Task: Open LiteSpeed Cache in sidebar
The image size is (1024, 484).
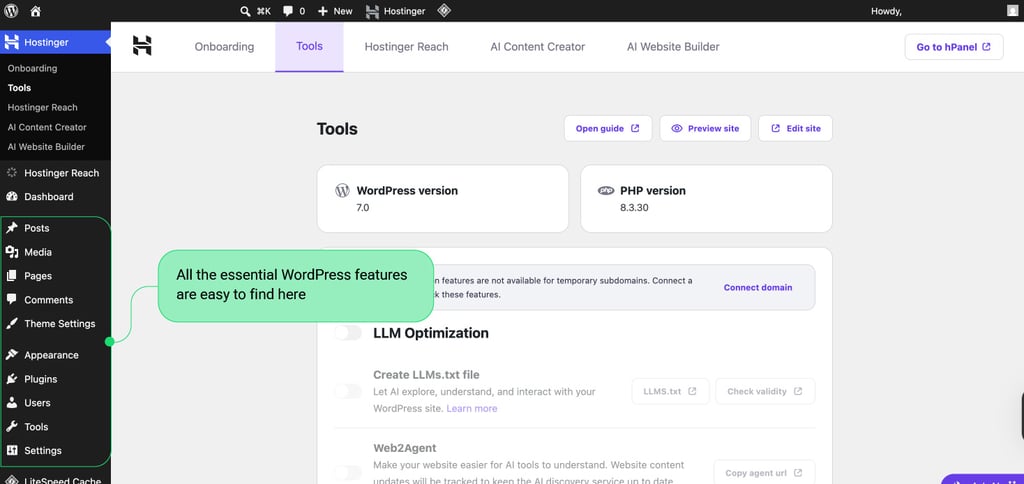Action: click(x=56, y=479)
